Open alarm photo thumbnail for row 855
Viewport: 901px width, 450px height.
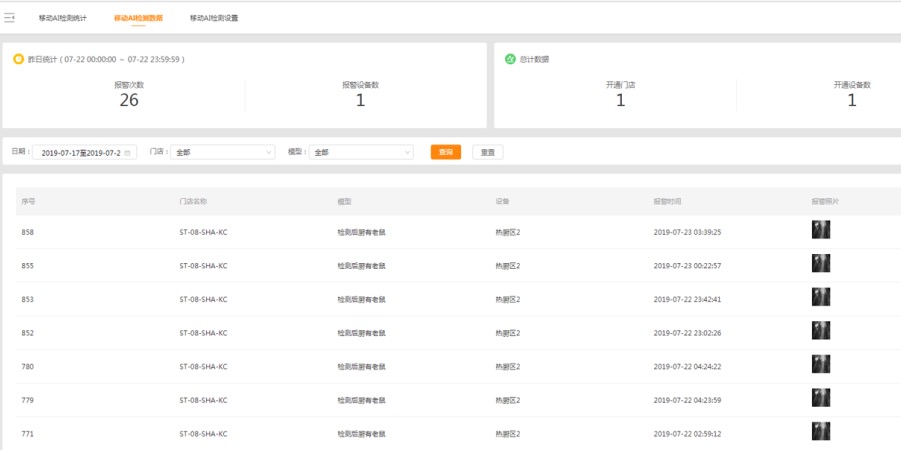(821, 263)
